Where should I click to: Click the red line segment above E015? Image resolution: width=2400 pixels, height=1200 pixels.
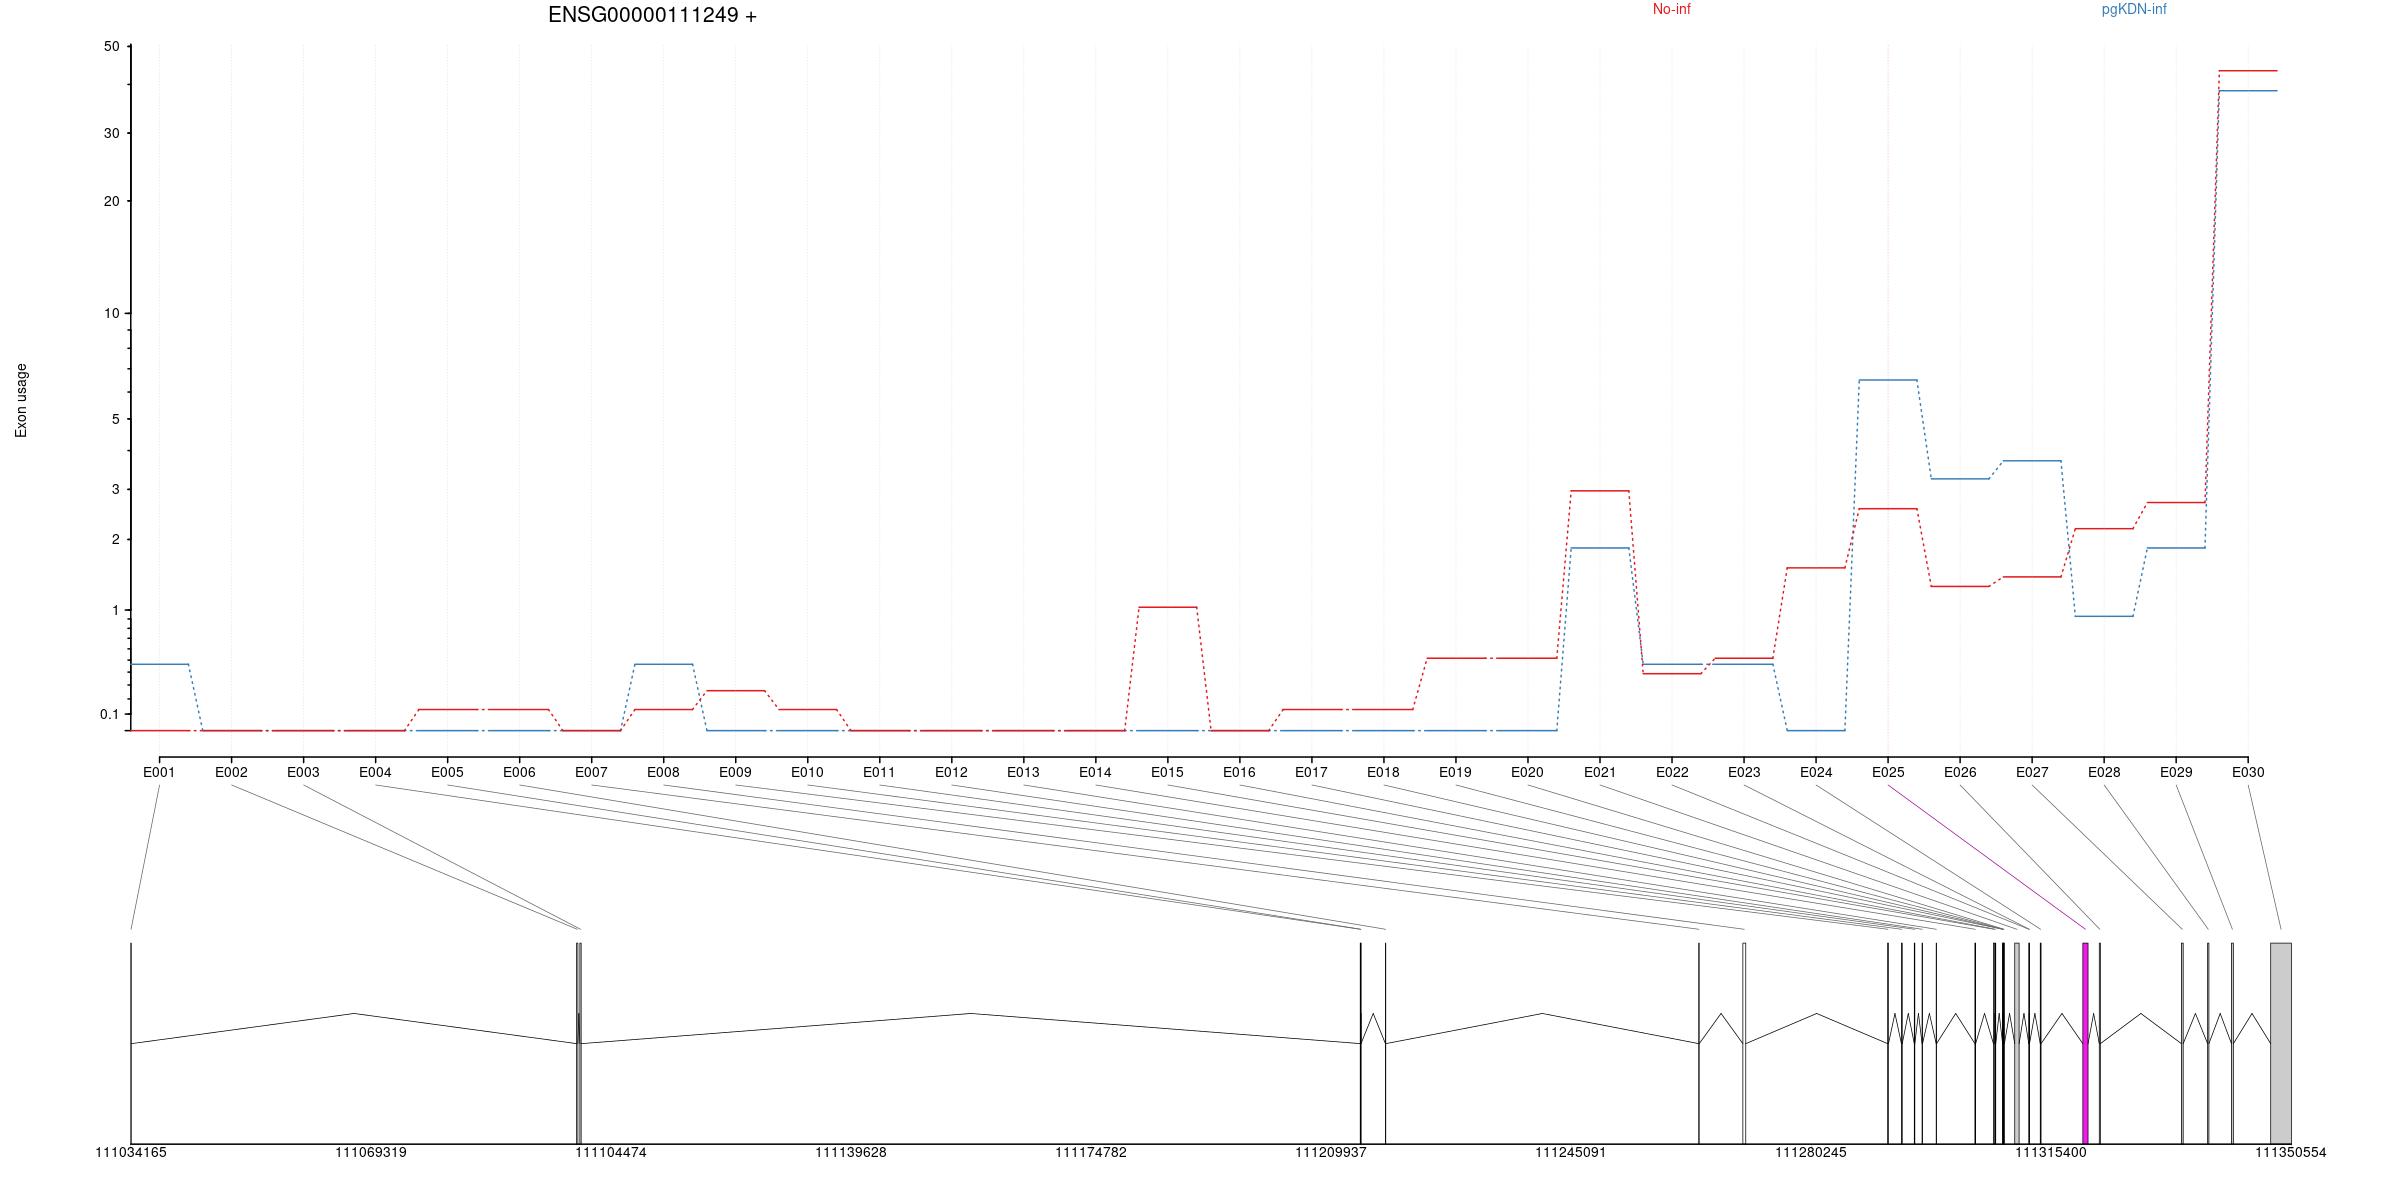(1167, 607)
